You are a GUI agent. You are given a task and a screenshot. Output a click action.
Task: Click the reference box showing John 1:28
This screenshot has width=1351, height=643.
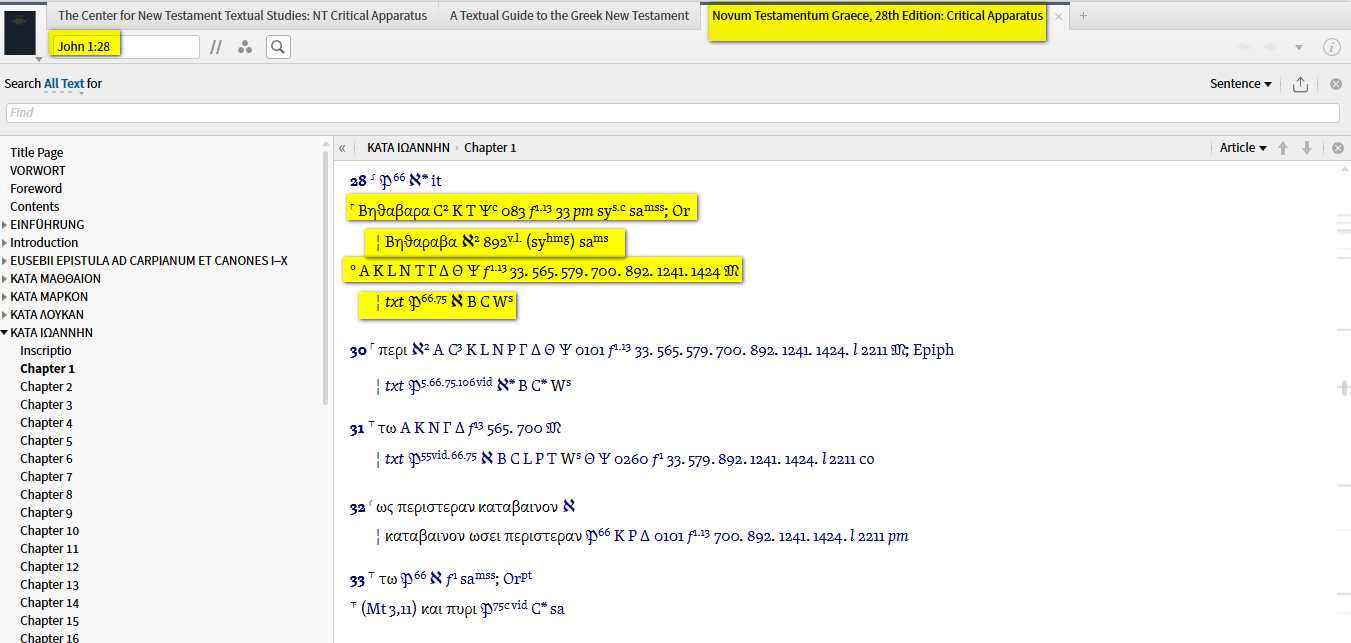124,47
